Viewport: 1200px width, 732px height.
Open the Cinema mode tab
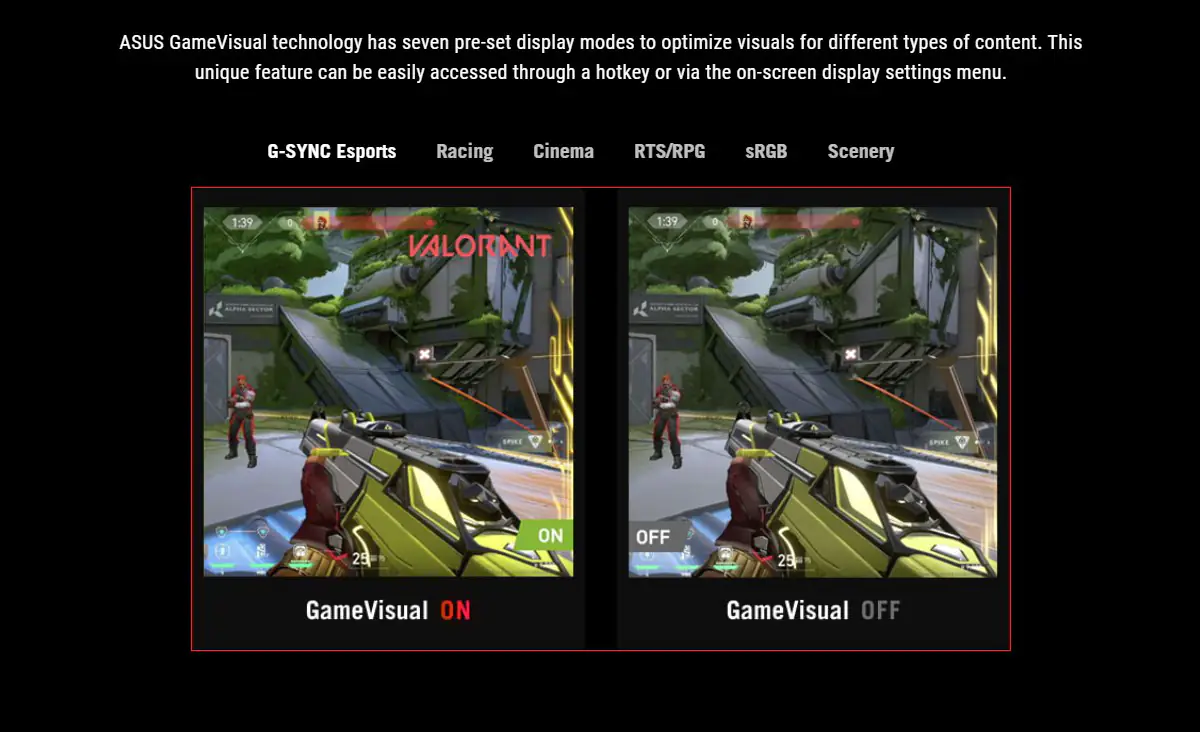tap(563, 152)
